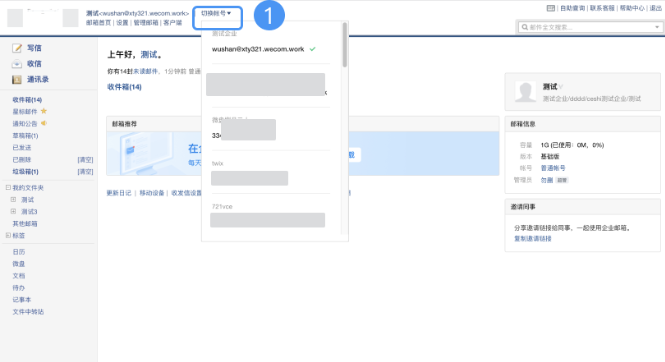665x362 pixels.
Task: Expand the 测试3 folder tree node
Action: tap(13, 211)
